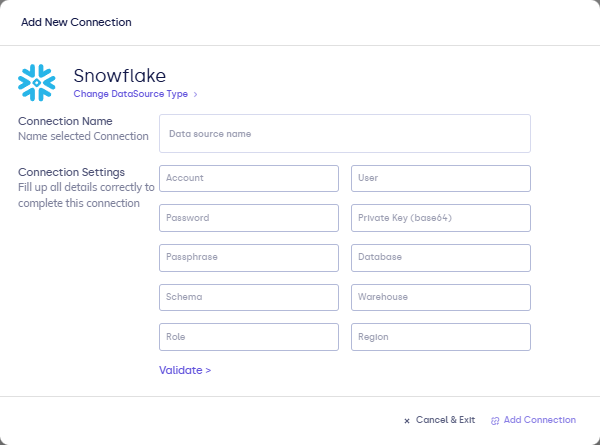Click into the Account input field
The width and height of the screenshot is (600, 445).
249,178
